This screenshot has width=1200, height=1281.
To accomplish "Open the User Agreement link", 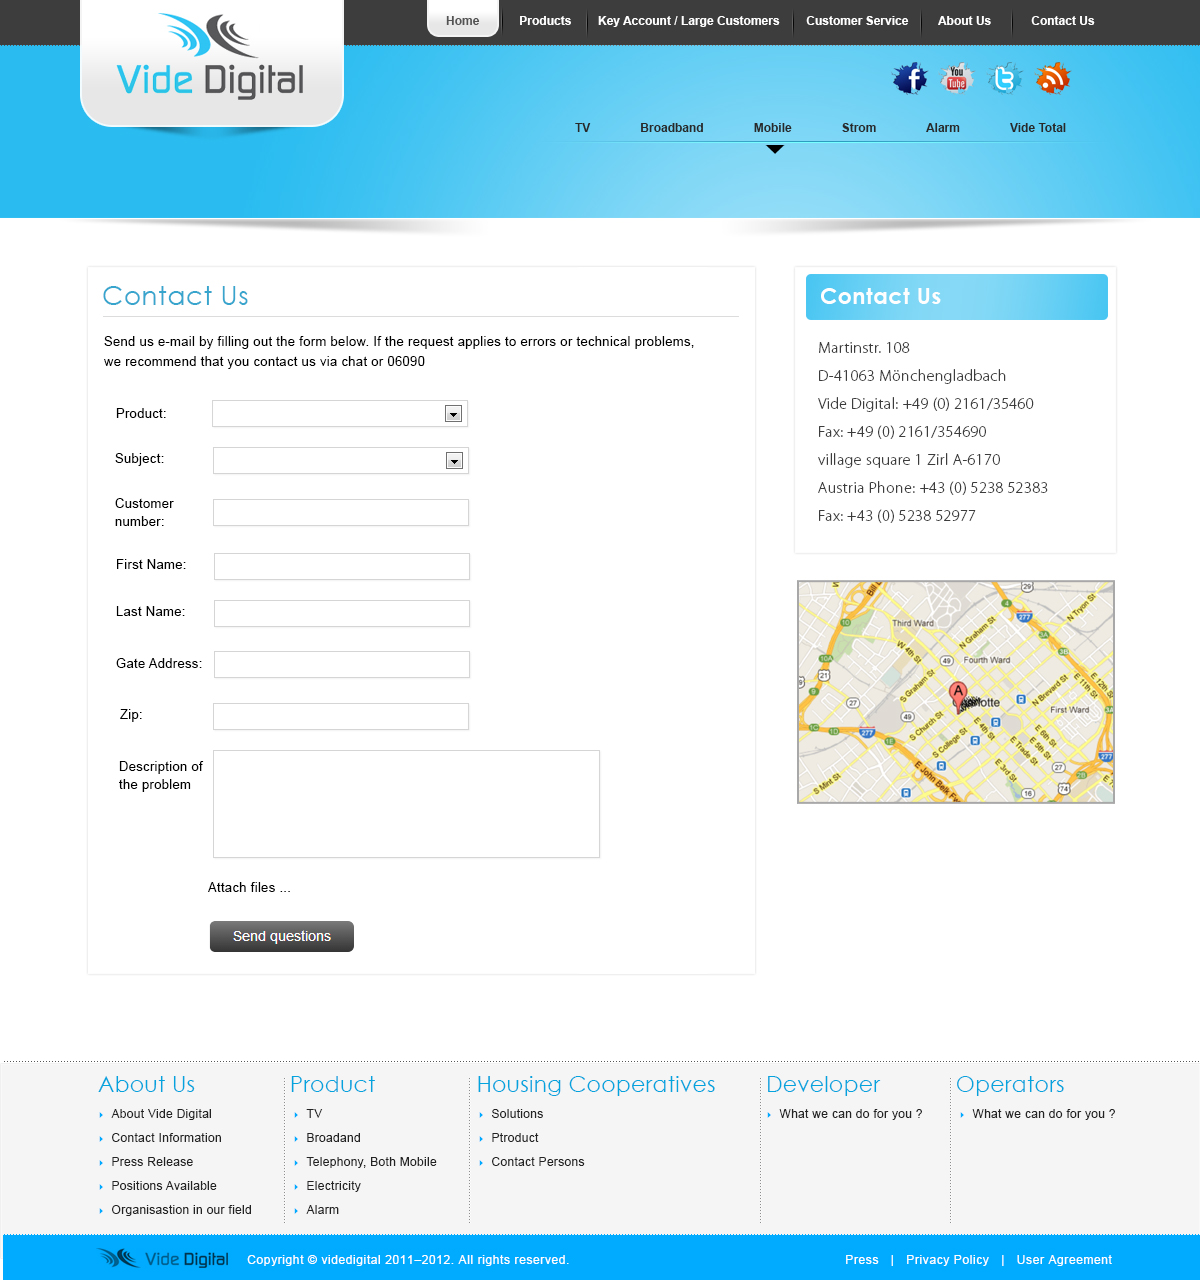I will (x=1064, y=1260).
